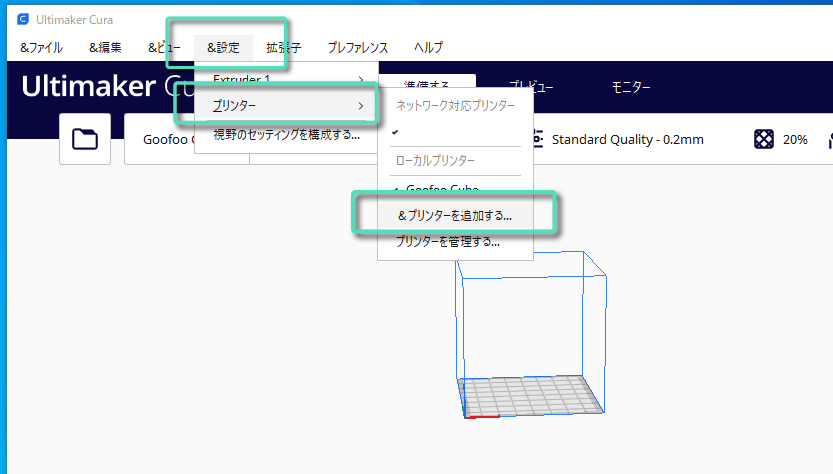Viewport: 833px width, 474px height.
Task: Click the profile settings icon
Action: [538, 139]
